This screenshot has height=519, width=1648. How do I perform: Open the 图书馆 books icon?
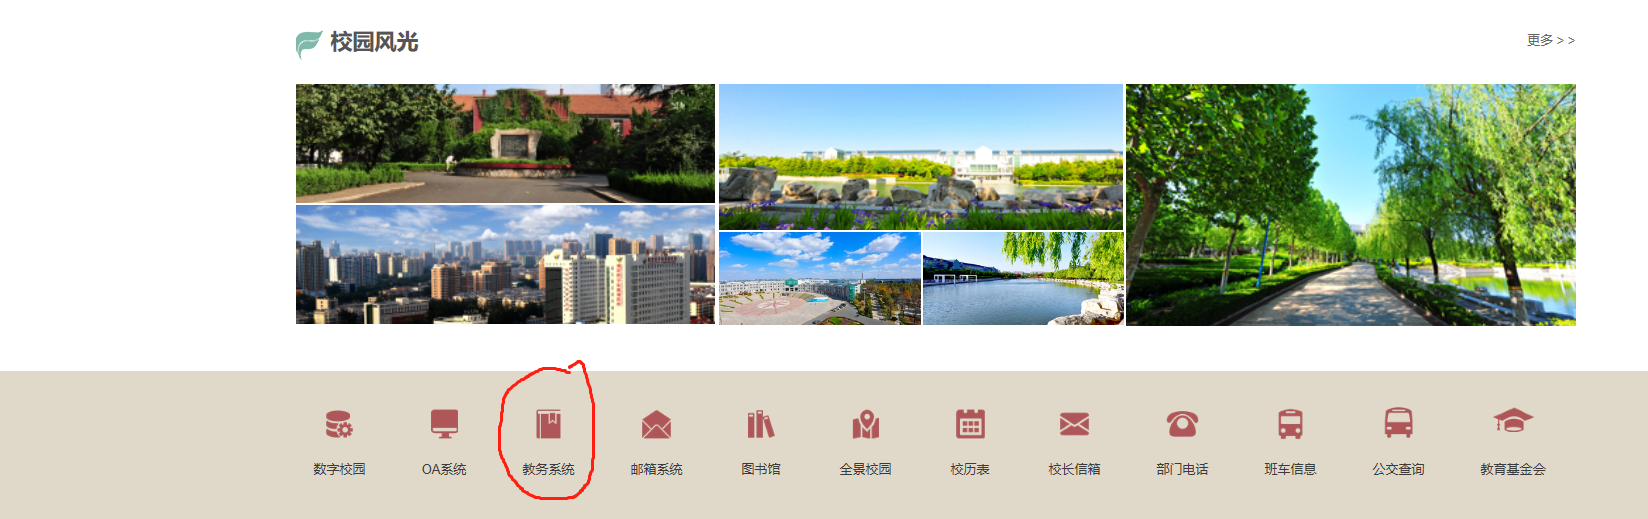pyautogui.click(x=761, y=424)
